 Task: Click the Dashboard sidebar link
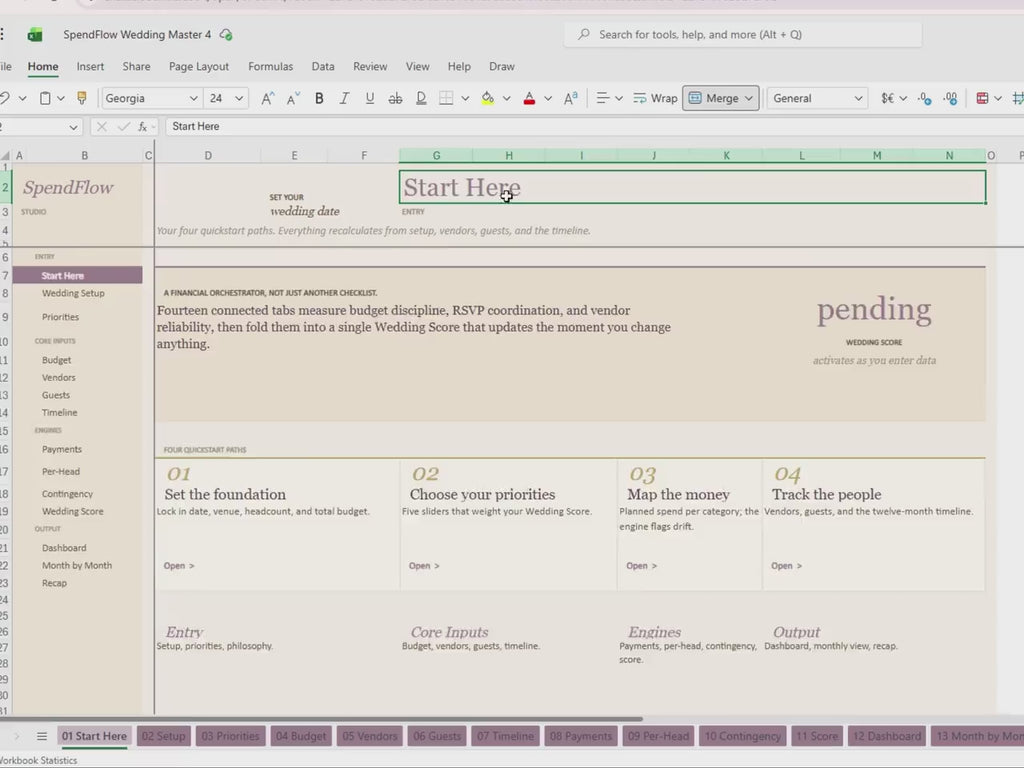pyautogui.click(x=64, y=548)
